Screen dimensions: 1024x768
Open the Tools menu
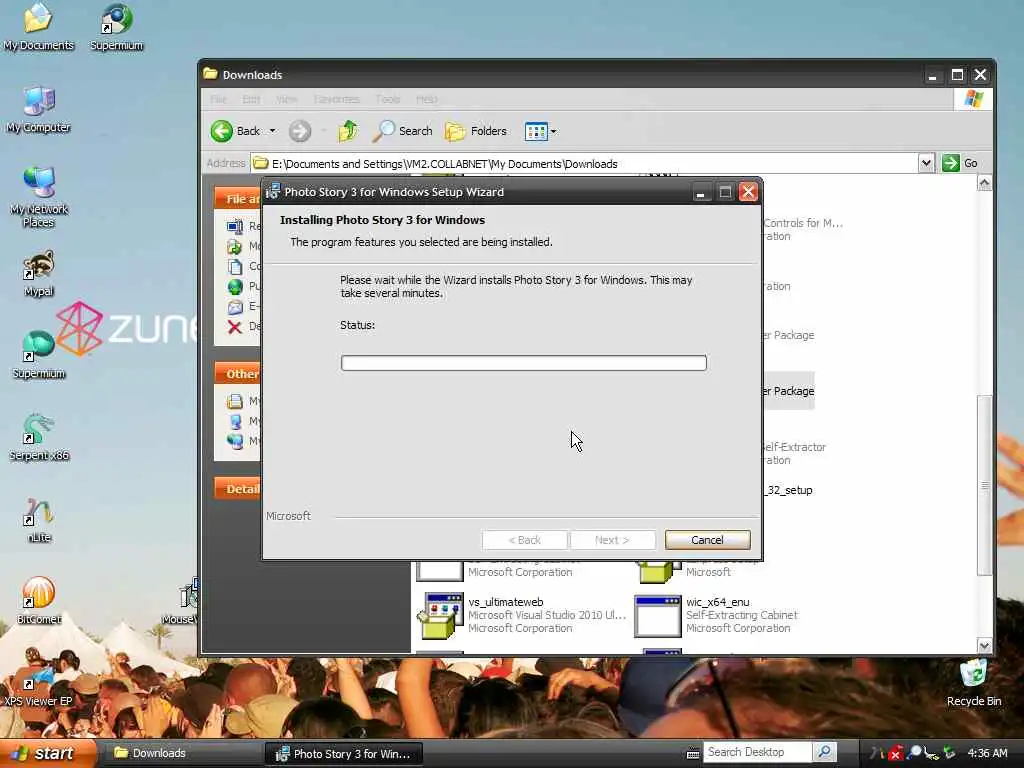387,99
